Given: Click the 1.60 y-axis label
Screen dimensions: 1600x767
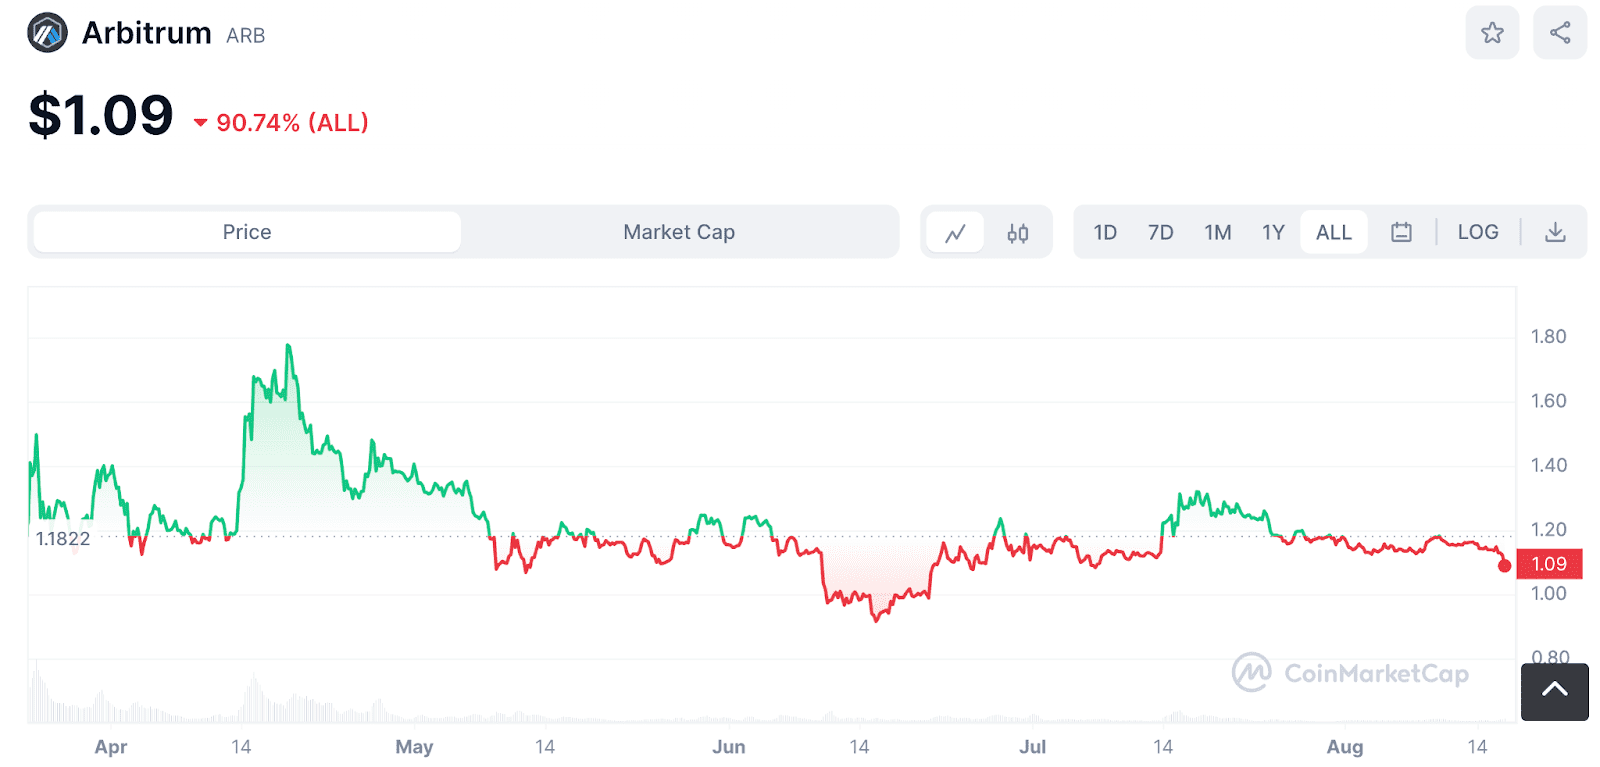Looking at the screenshot, I should [1548, 401].
